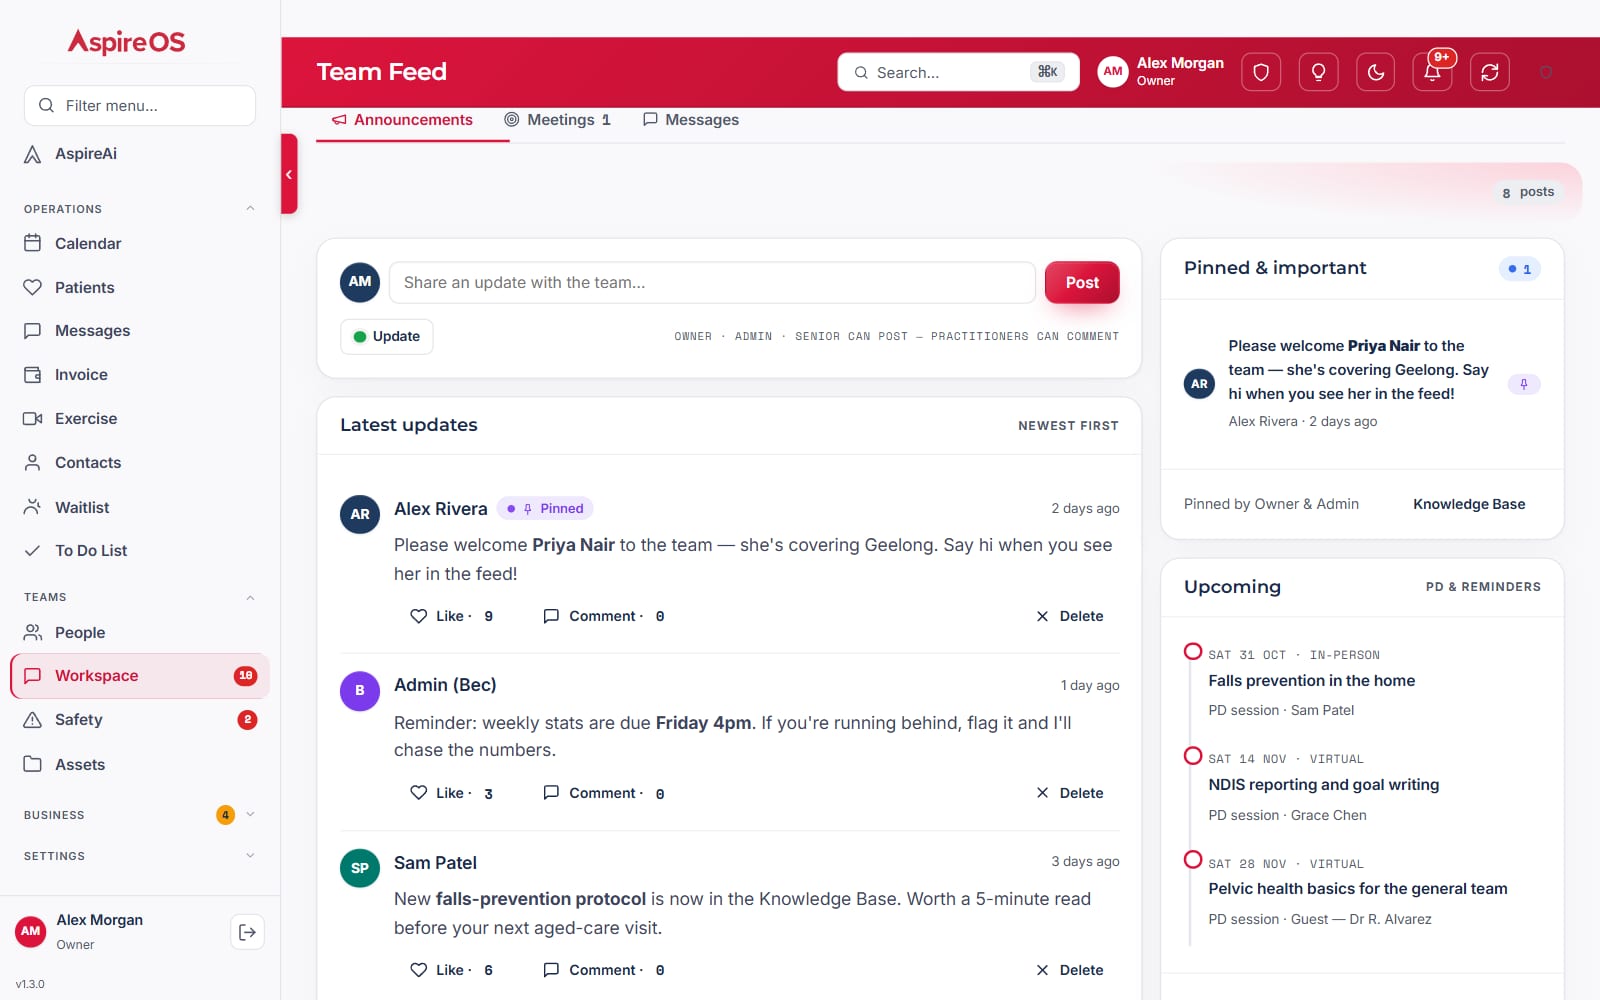Image resolution: width=1600 pixels, height=1000 pixels.
Task: Delete Admin (Bec)'s post
Action: (x=1070, y=793)
